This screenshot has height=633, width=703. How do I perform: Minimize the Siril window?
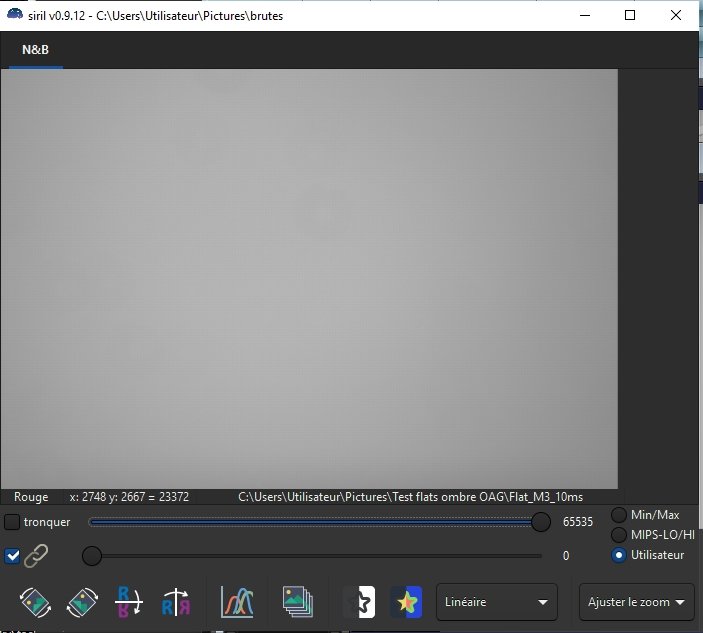tap(585, 15)
